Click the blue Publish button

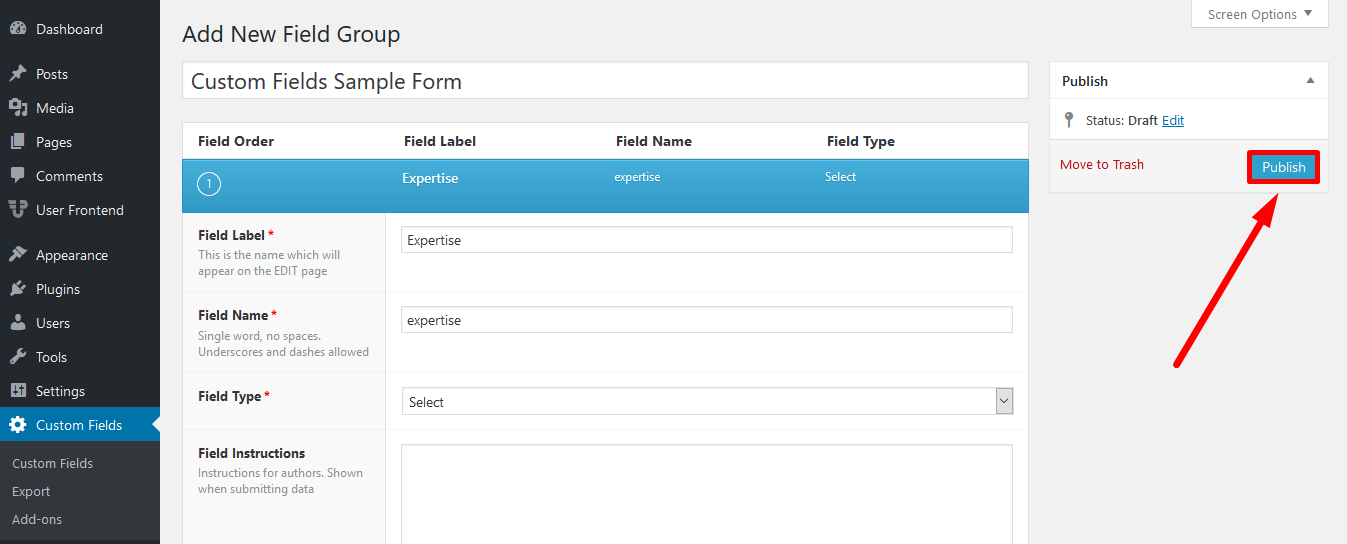tap(1283, 167)
